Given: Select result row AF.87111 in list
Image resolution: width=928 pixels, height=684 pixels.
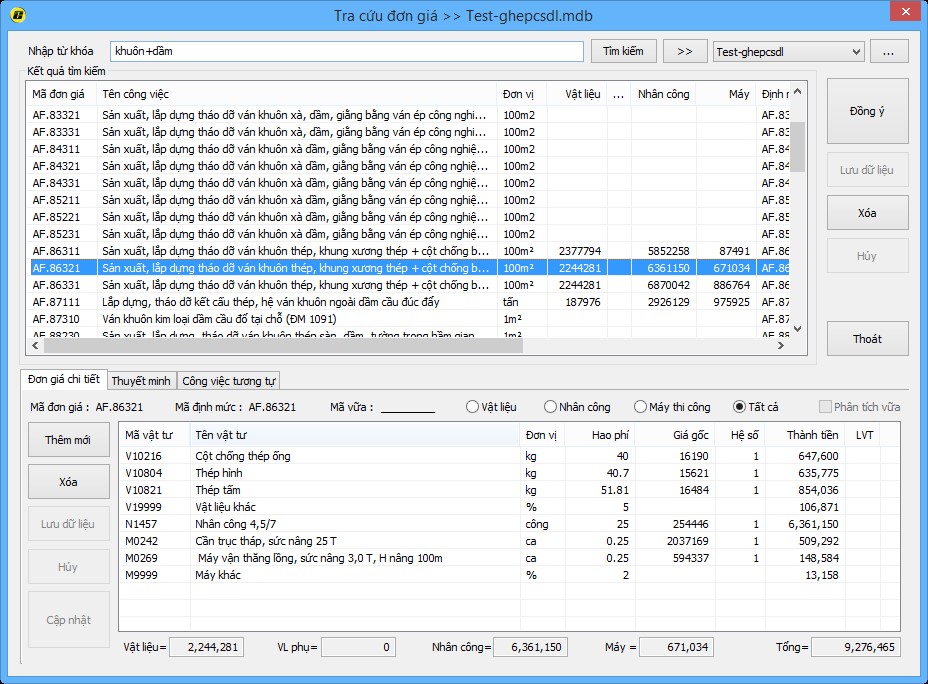Looking at the screenshot, I should [x=57, y=302].
